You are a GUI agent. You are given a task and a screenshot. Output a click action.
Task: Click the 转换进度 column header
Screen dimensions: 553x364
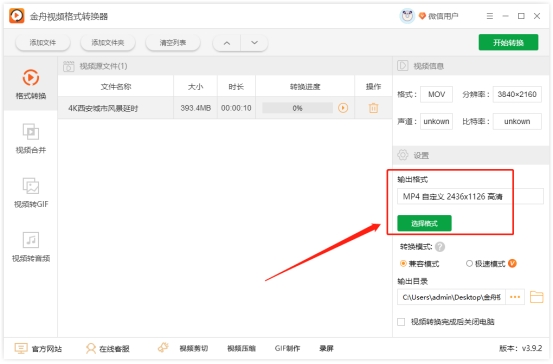[305, 86]
